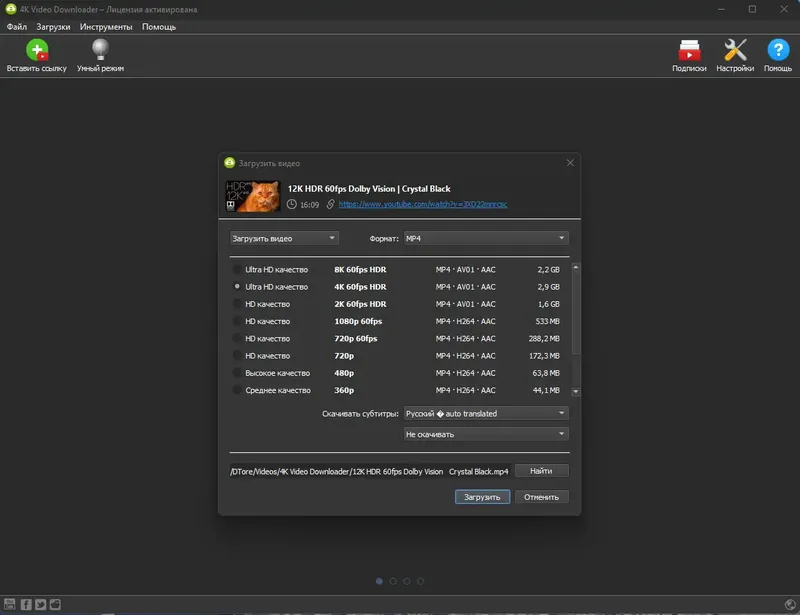
Task: Open the Инструменты menu
Action: pos(106,27)
